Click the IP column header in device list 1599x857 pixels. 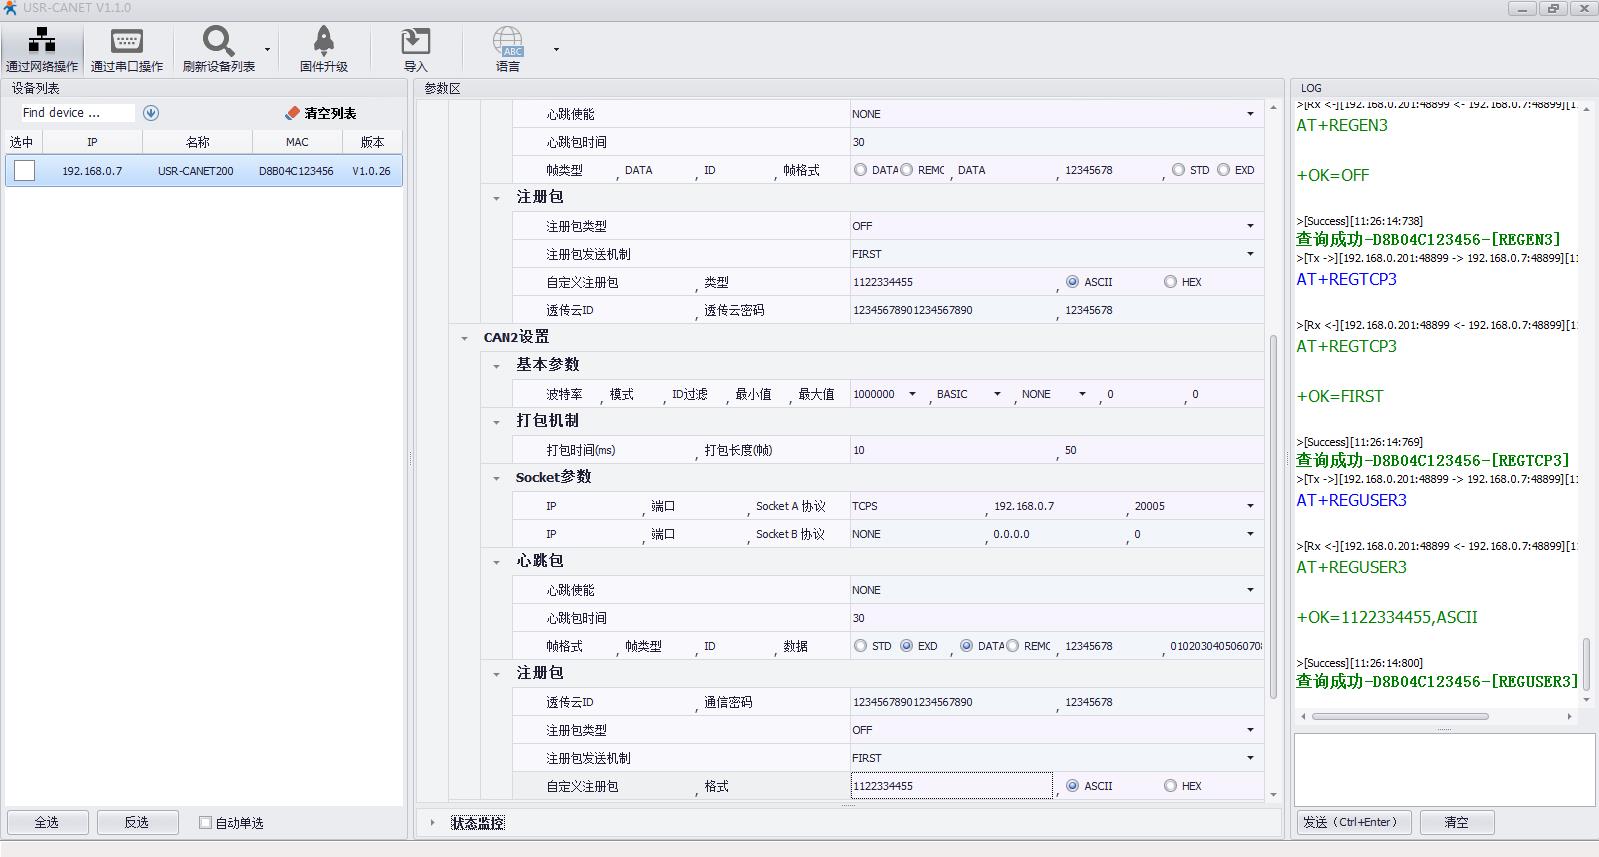click(92, 142)
